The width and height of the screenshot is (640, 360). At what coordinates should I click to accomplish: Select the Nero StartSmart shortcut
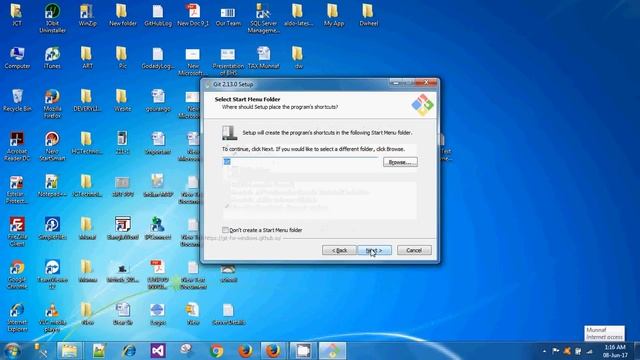click(x=52, y=147)
